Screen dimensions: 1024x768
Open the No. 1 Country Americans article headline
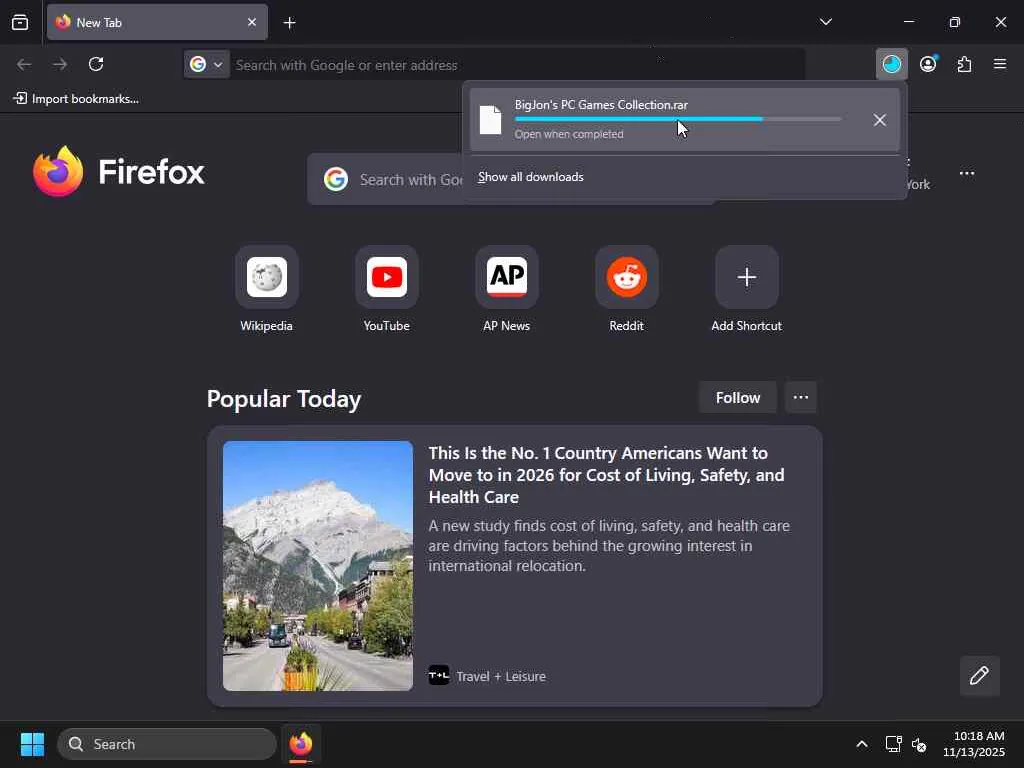[x=607, y=475]
